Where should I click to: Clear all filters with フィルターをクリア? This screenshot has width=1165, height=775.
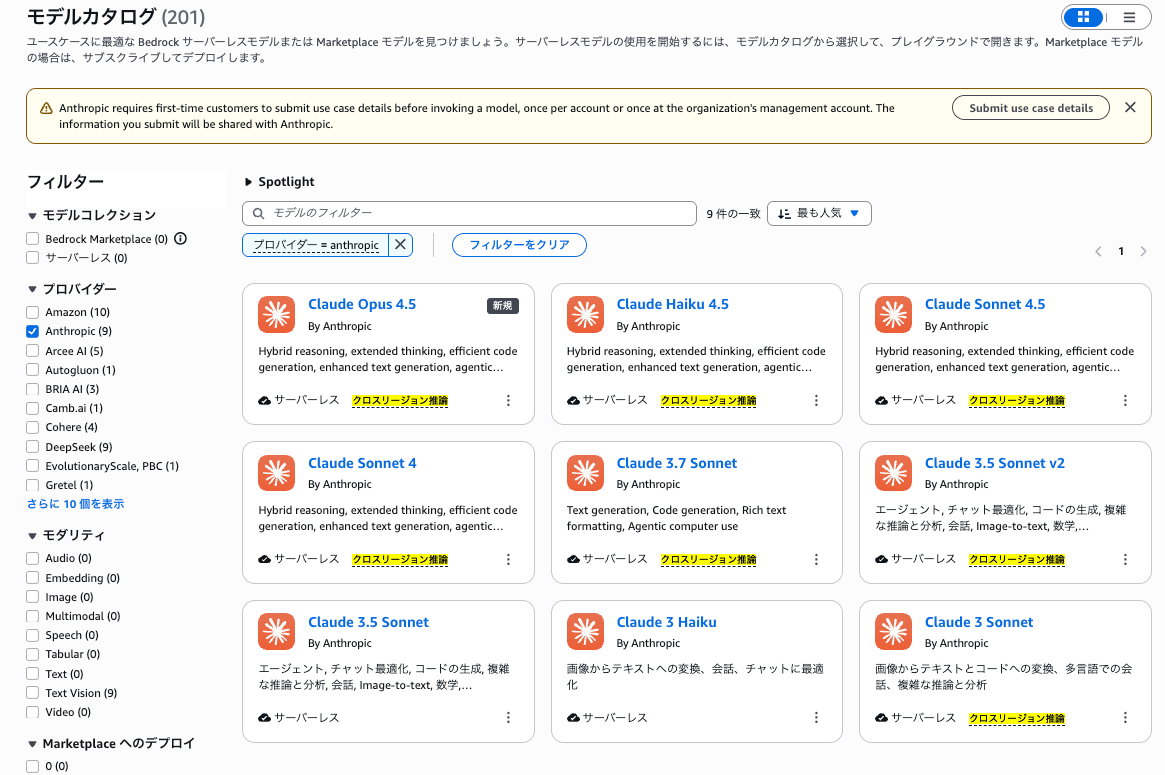519,245
